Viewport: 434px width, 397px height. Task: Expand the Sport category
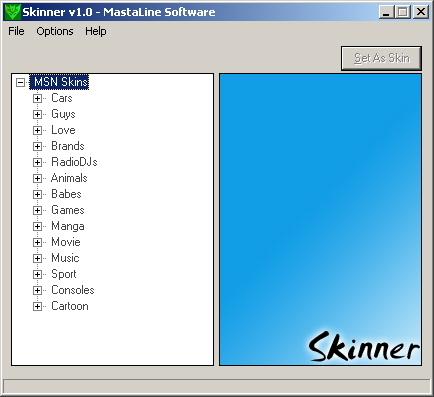point(37,274)
